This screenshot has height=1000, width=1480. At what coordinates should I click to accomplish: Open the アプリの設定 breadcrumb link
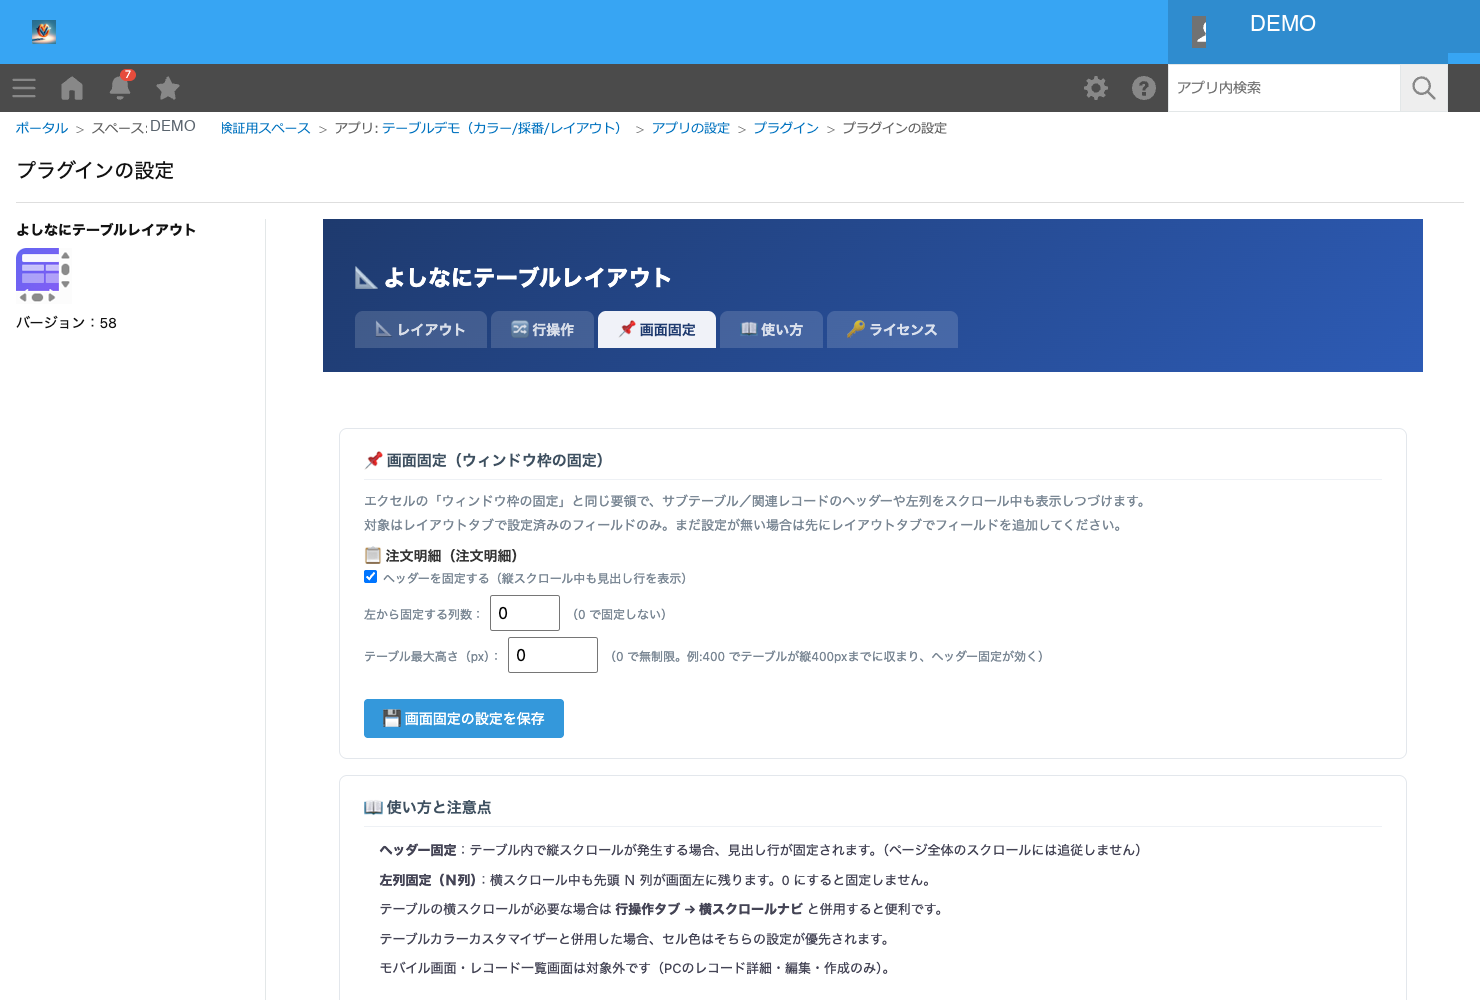pos(691,128)
